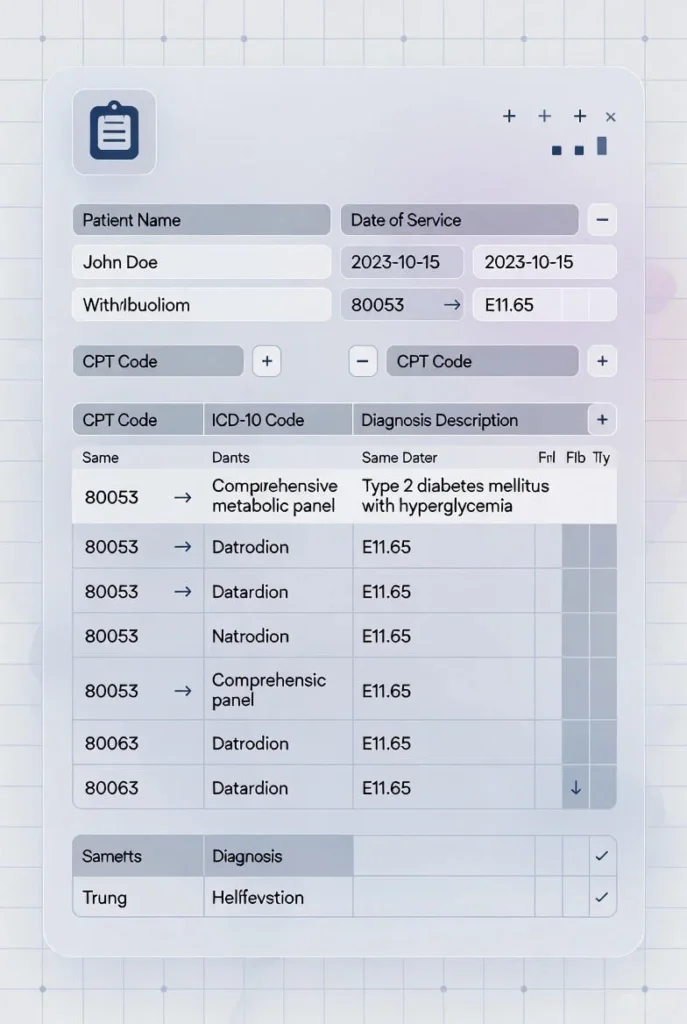Click the Natrodion table row entry

250,636
